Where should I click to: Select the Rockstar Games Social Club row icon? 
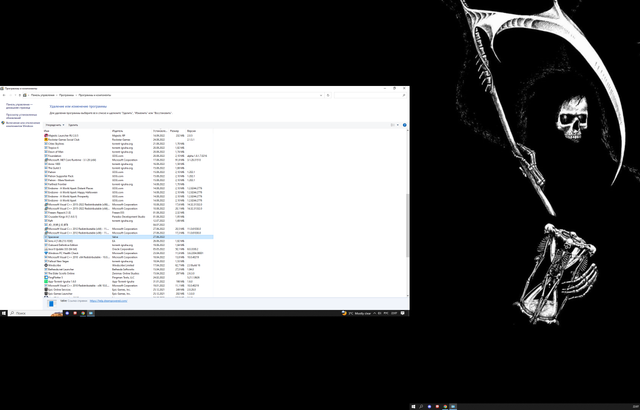[x=46, y=140]
